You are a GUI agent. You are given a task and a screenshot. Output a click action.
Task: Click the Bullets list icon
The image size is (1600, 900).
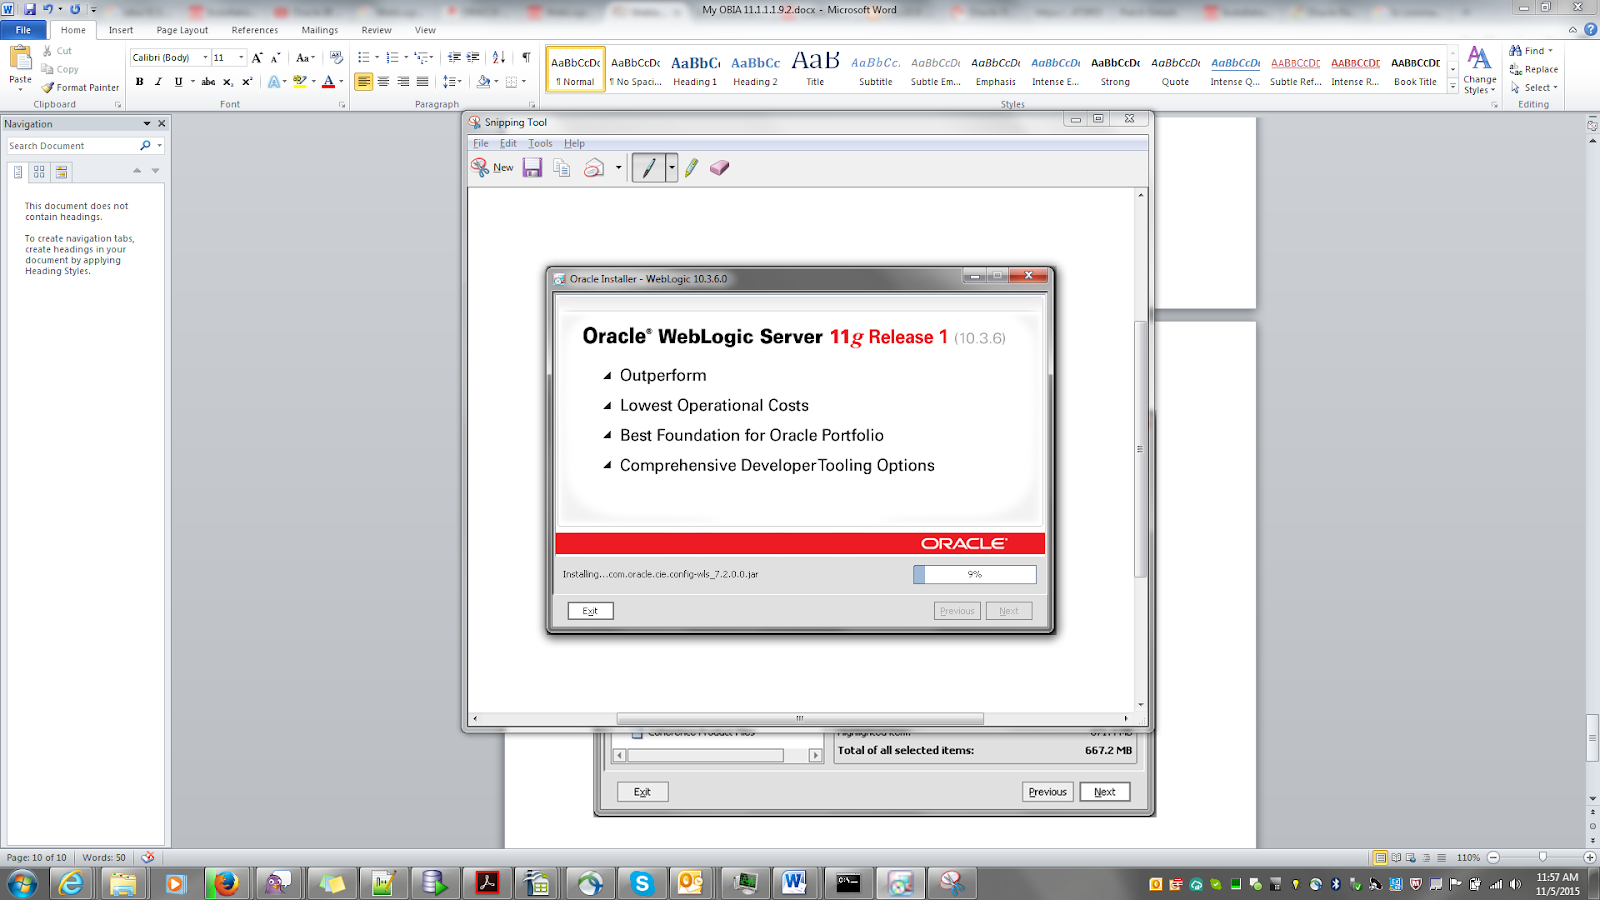[x=364, y=58]
